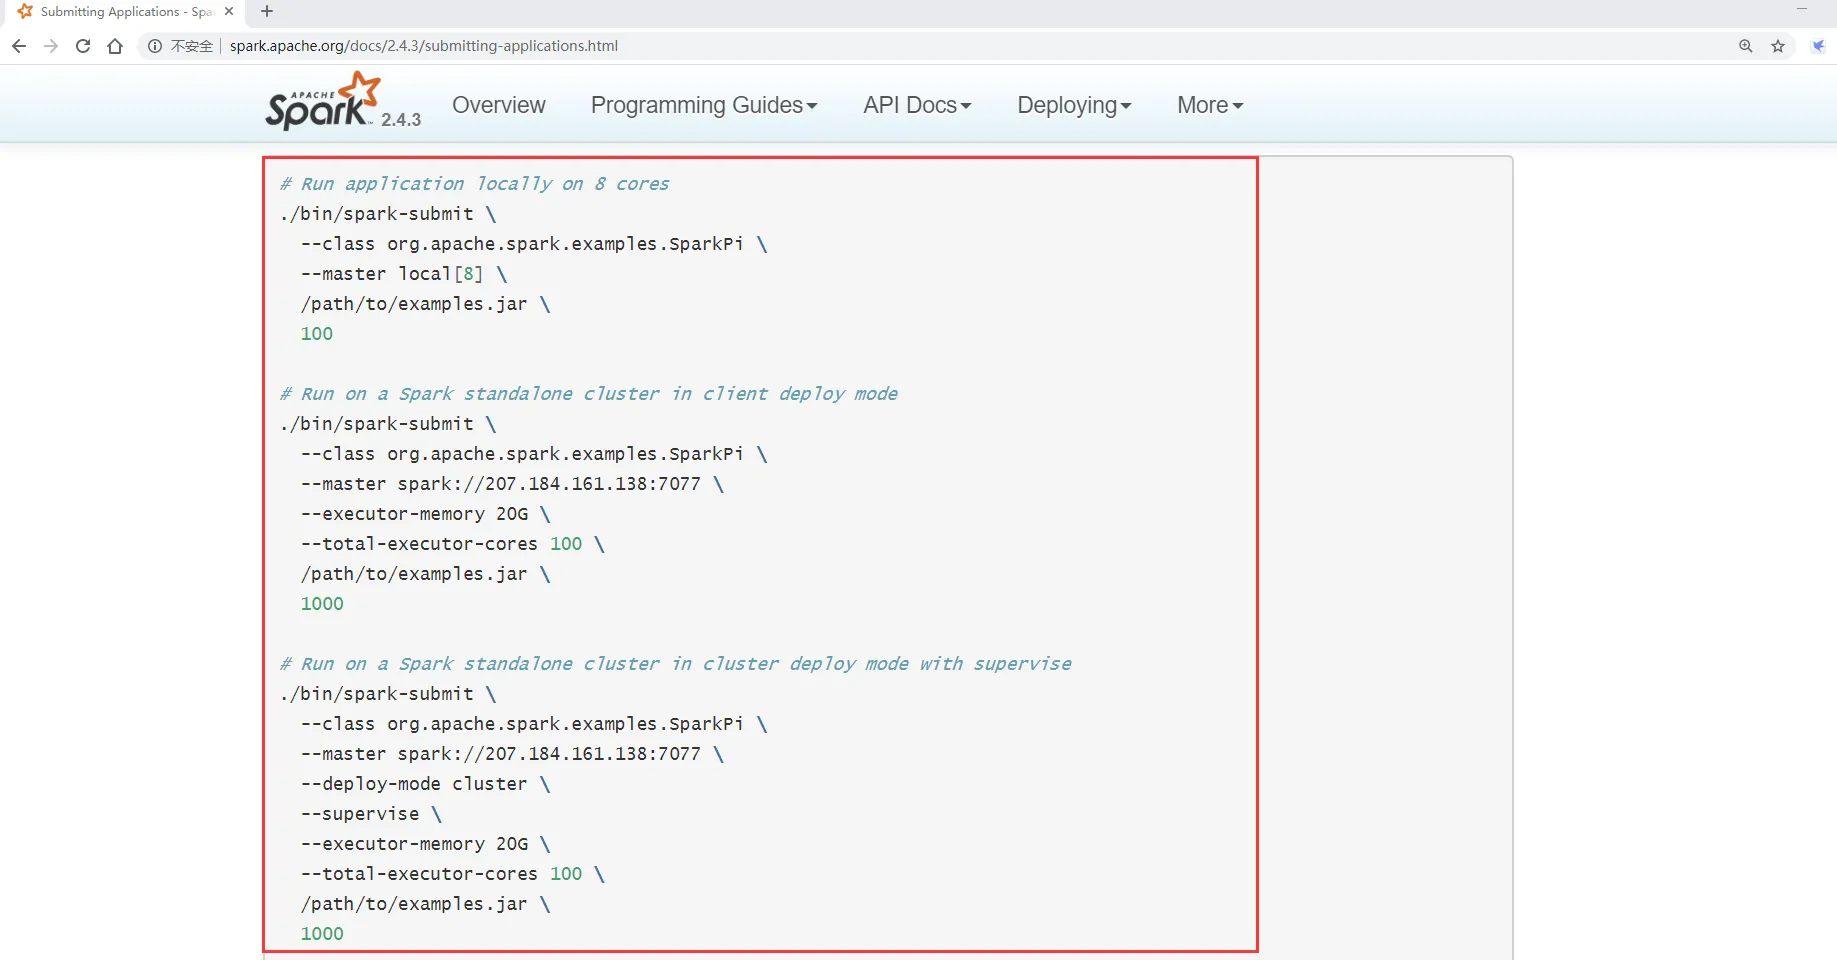The height and width of the screenshot is (960, 1837).
Task: Bookmark this page with the star
Action: tap(1778, 46)
